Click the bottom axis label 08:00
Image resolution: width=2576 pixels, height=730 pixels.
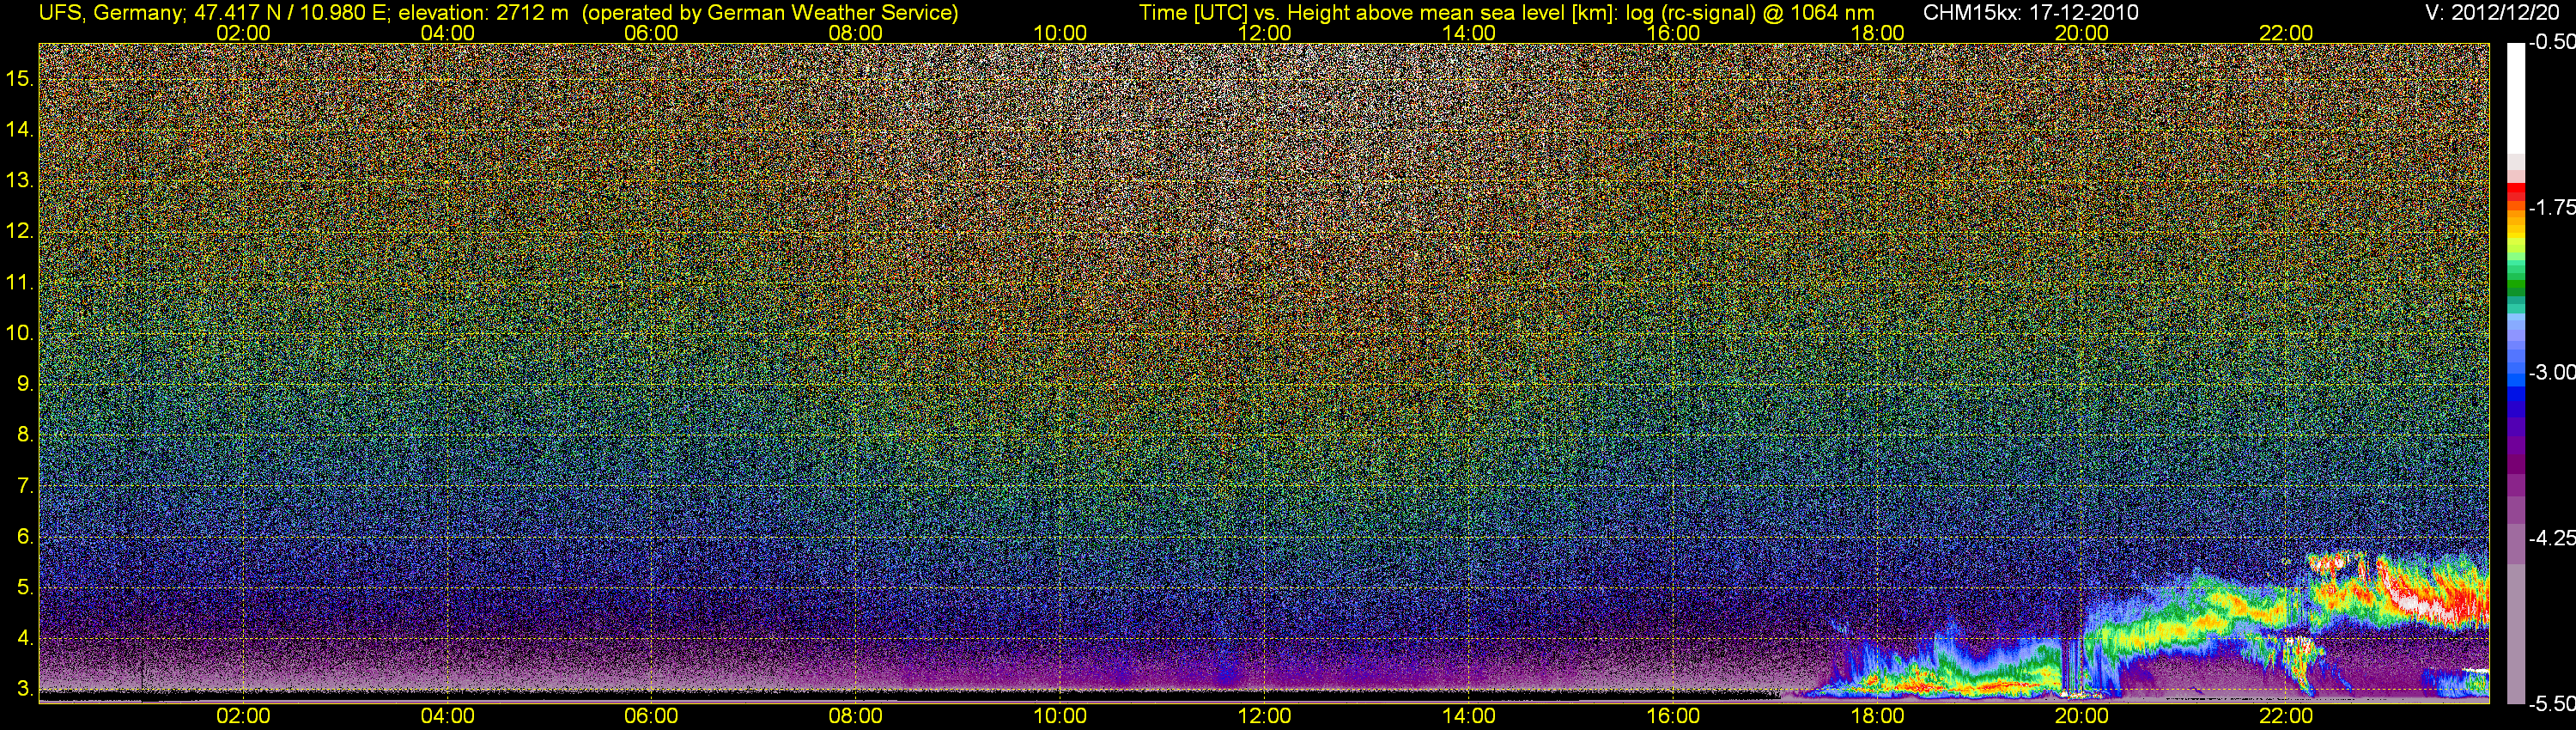click(x=855, y=716)
